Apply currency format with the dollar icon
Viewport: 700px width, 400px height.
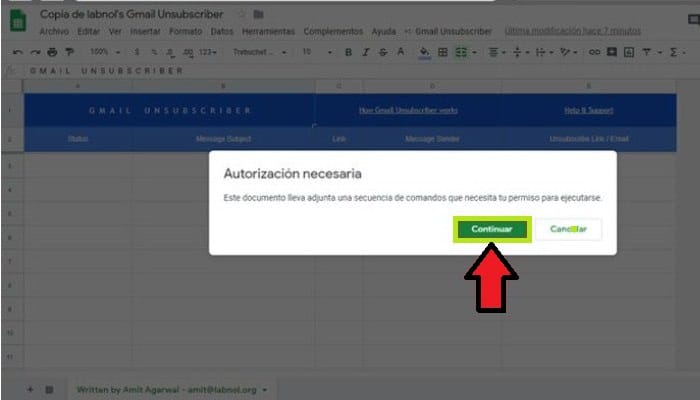click(x=137, y=53)
